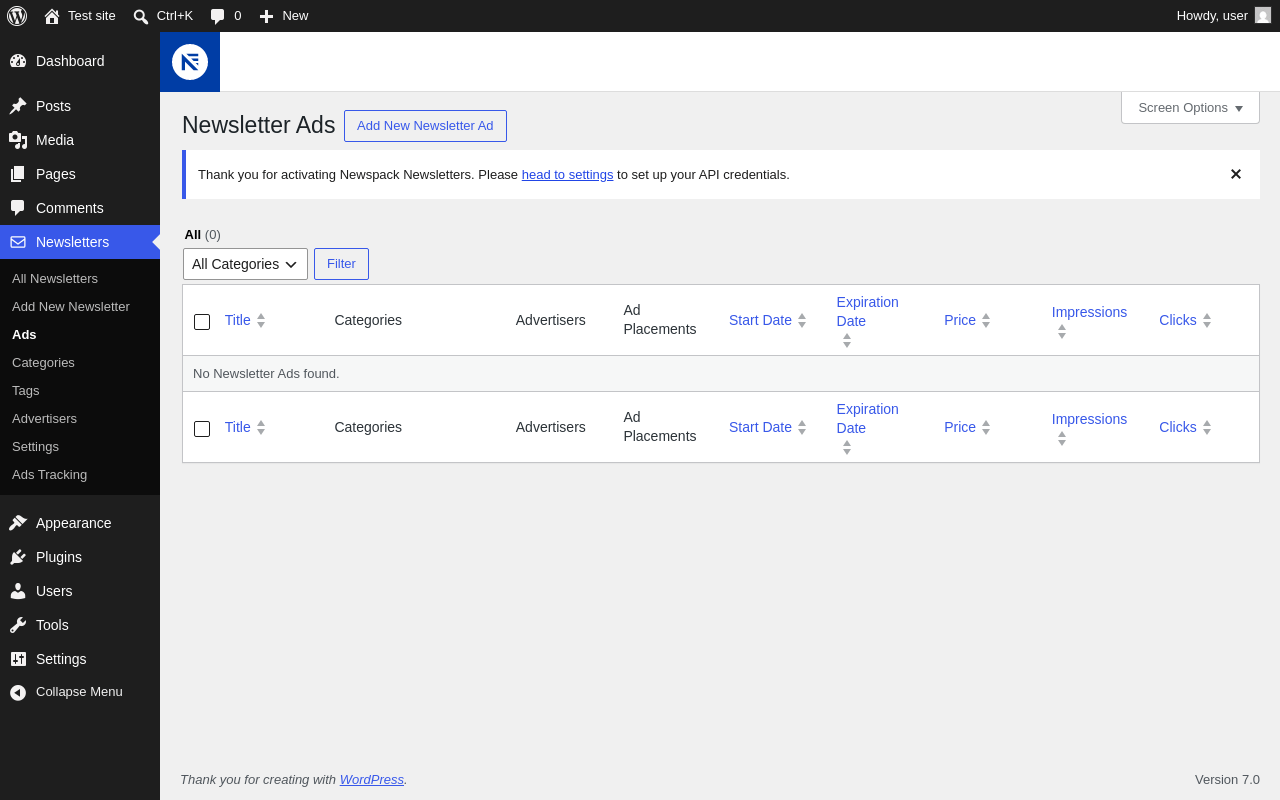Viewport: 1280px width, 800px height.
Task: Check the select-all box in table footer
Action: (x=202, y=429)
